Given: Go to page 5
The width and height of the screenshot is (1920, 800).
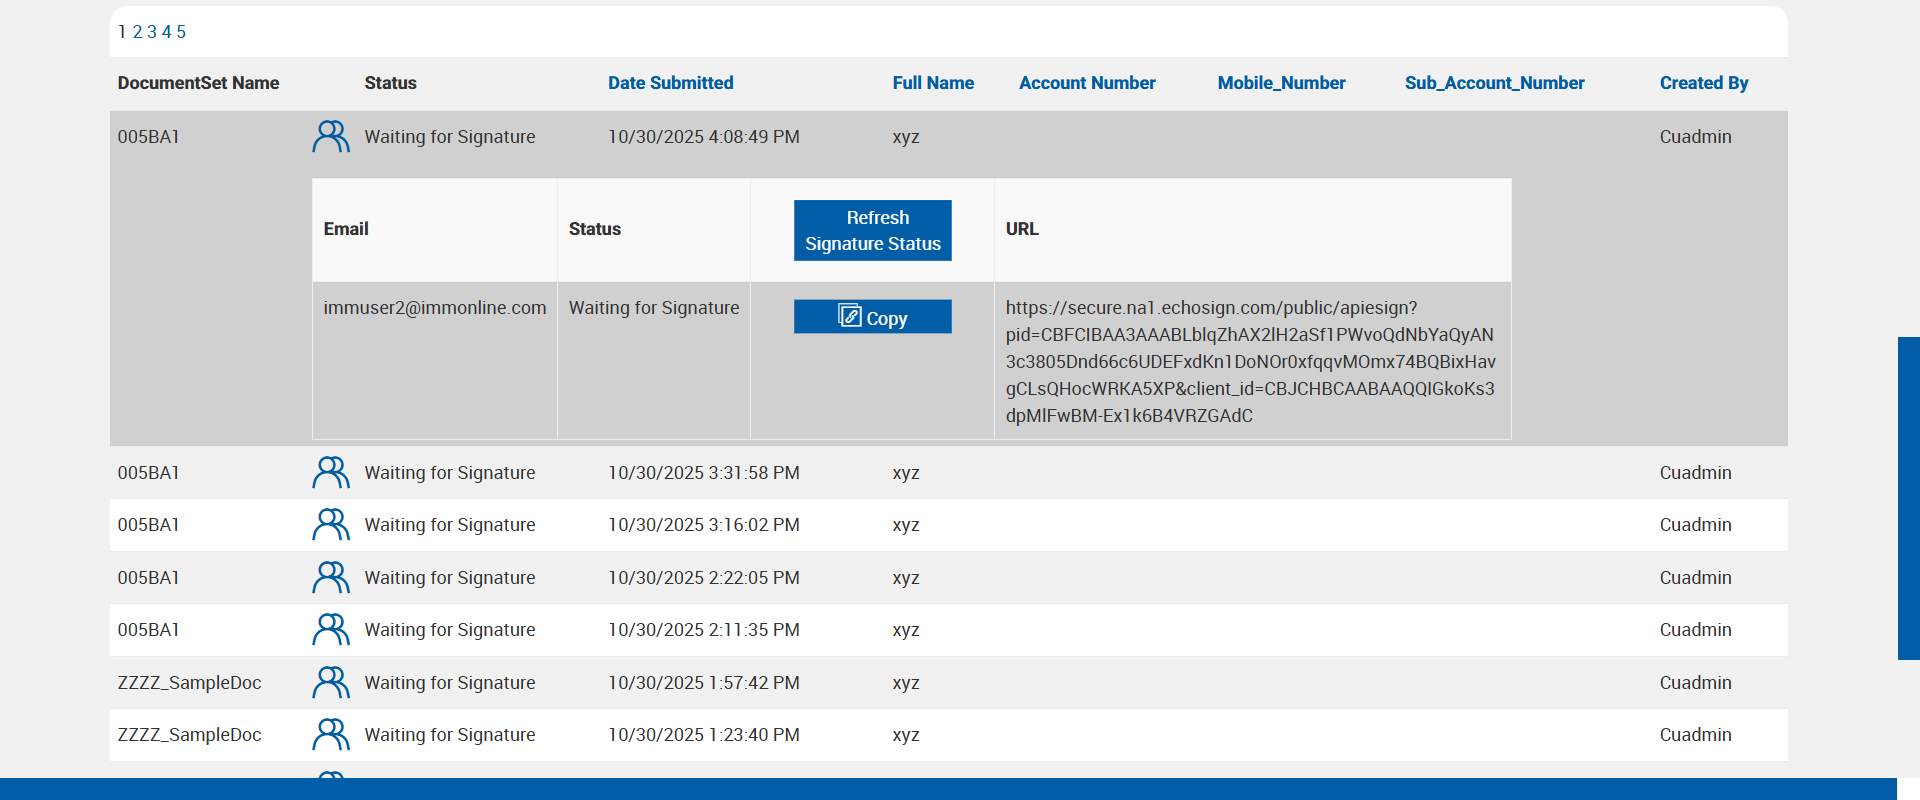Looking at the screenshot, I should click(181, 32).
